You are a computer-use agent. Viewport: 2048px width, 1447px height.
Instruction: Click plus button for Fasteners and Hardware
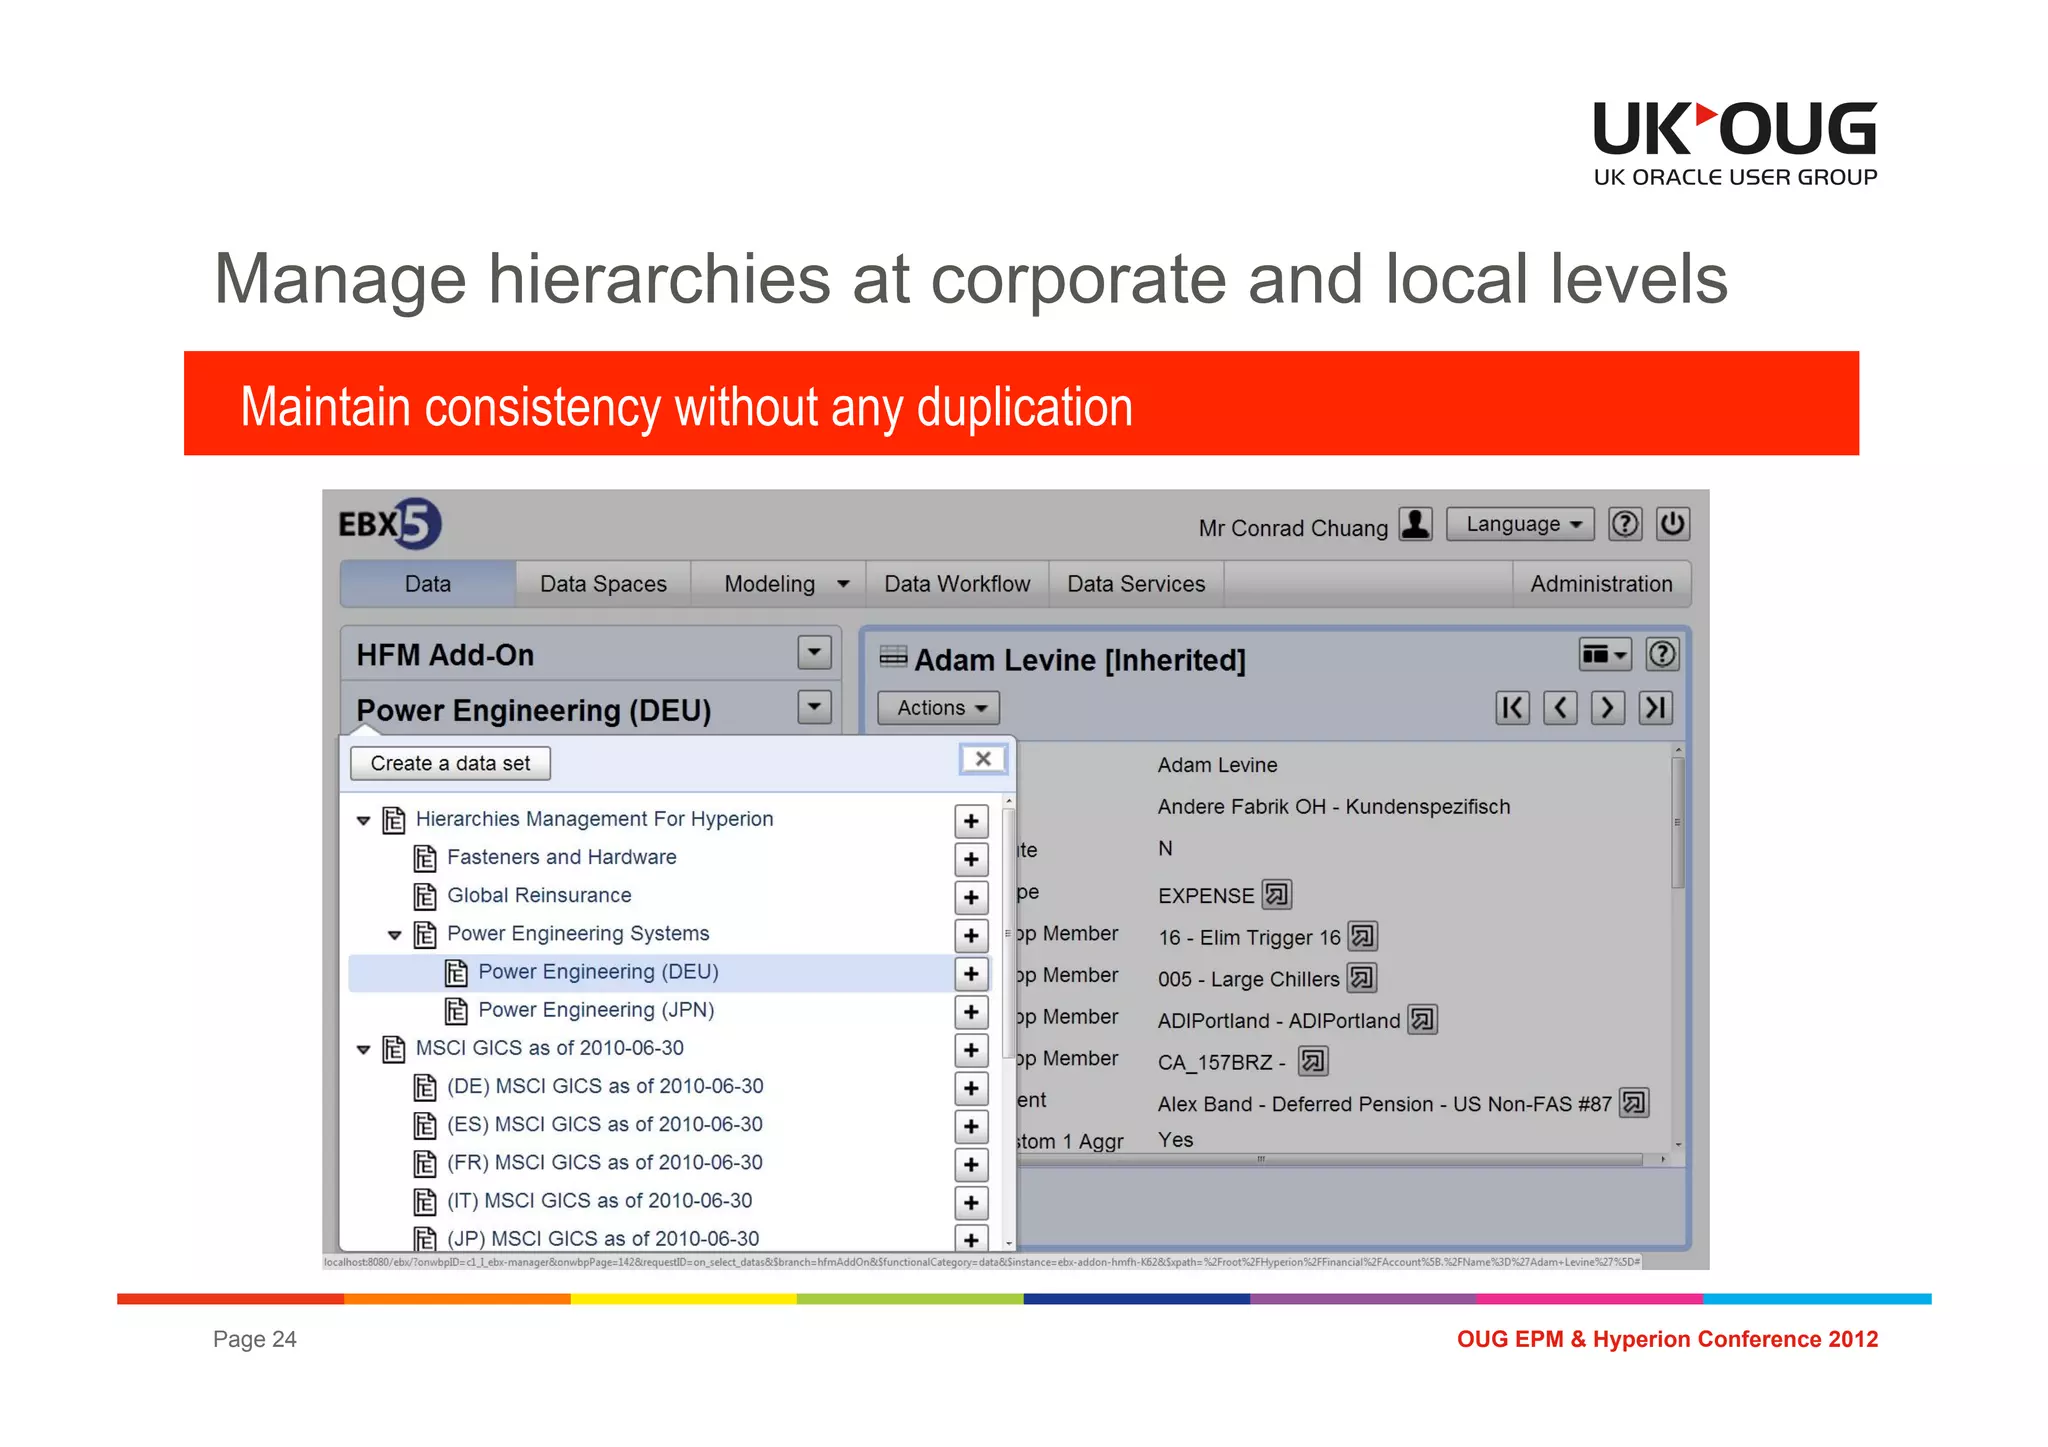point(971,859)
